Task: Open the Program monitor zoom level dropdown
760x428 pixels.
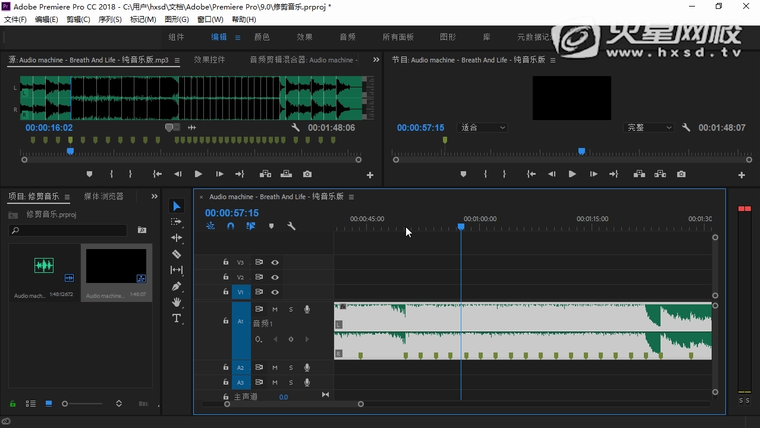Action: click(483, 128)
